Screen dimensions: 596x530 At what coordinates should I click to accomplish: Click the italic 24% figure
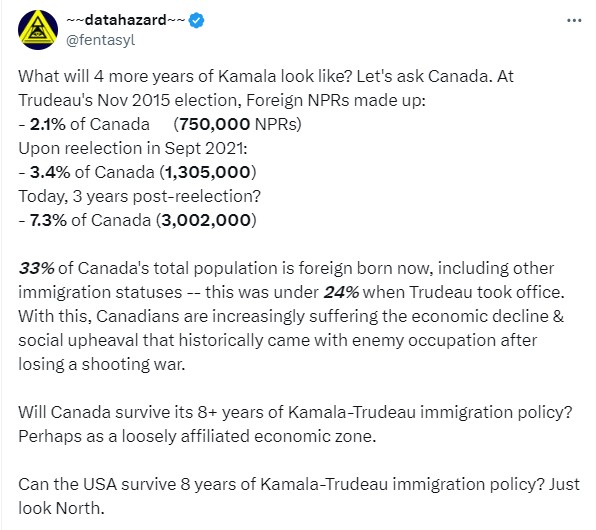(341, 292)
